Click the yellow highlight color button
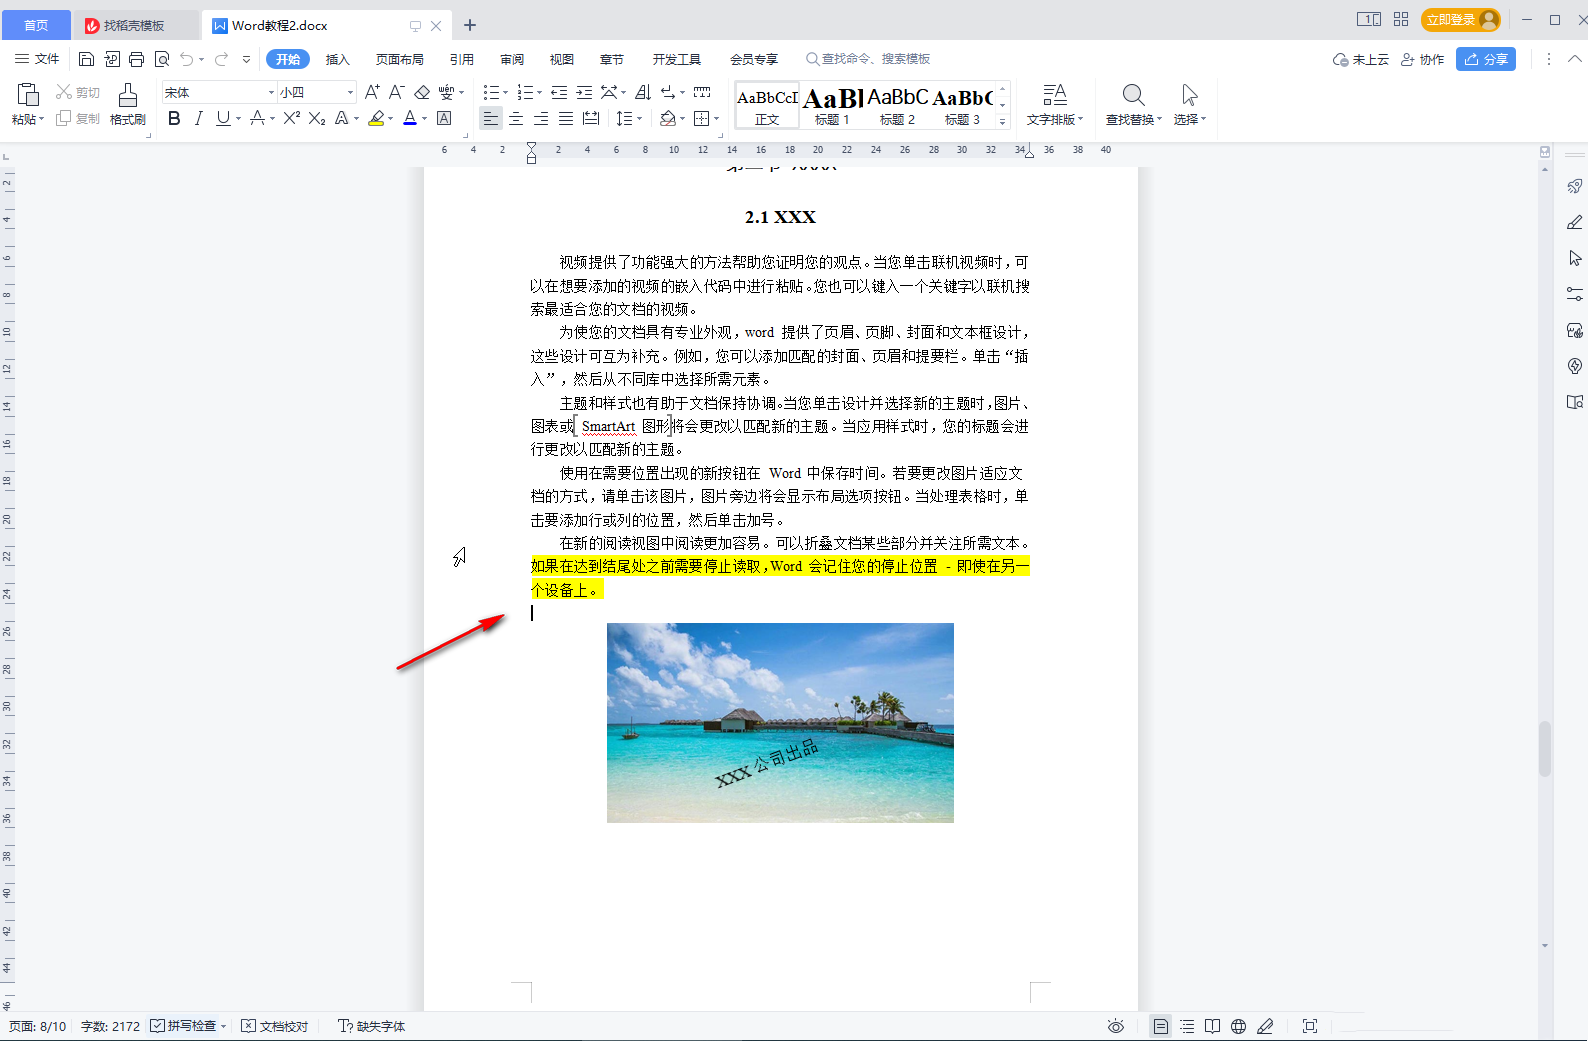This screenshot has height=1041, width=1588. (376, 119)
